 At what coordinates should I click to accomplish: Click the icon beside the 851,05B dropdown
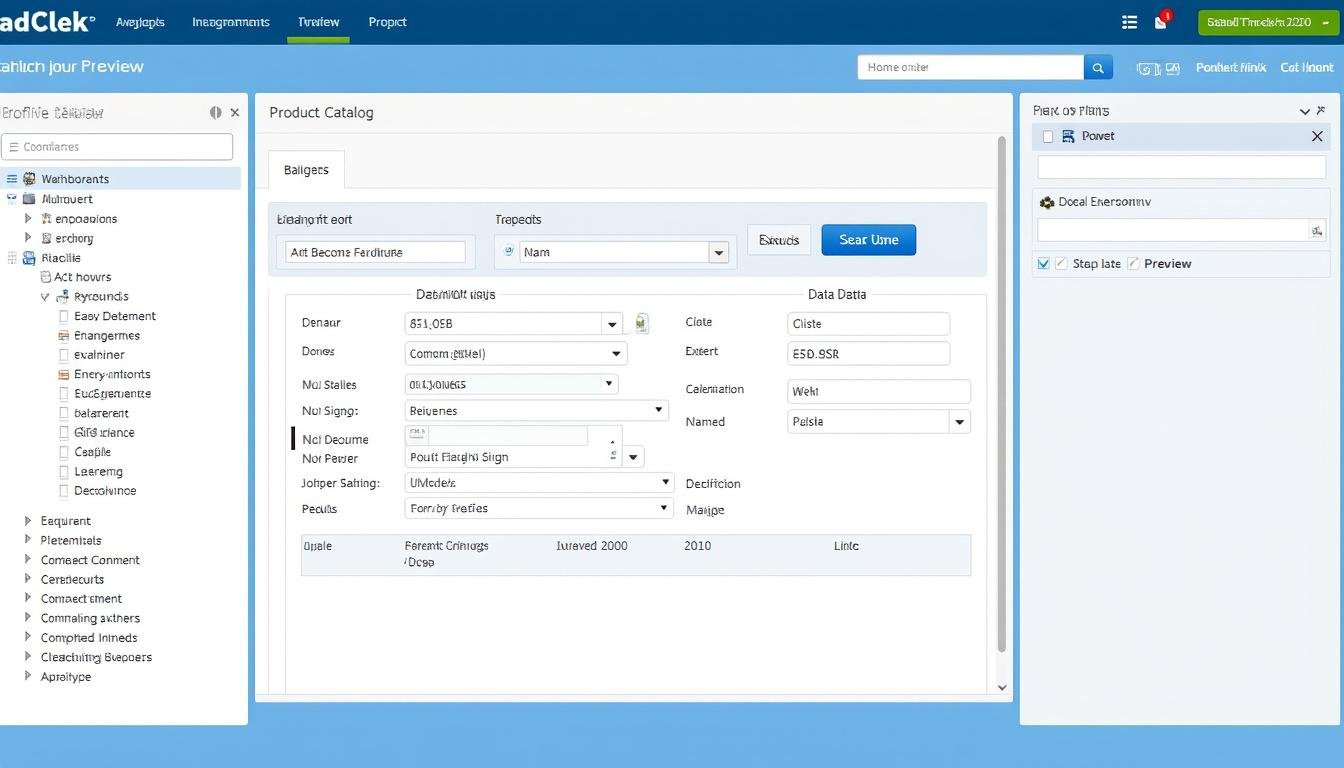641,323
